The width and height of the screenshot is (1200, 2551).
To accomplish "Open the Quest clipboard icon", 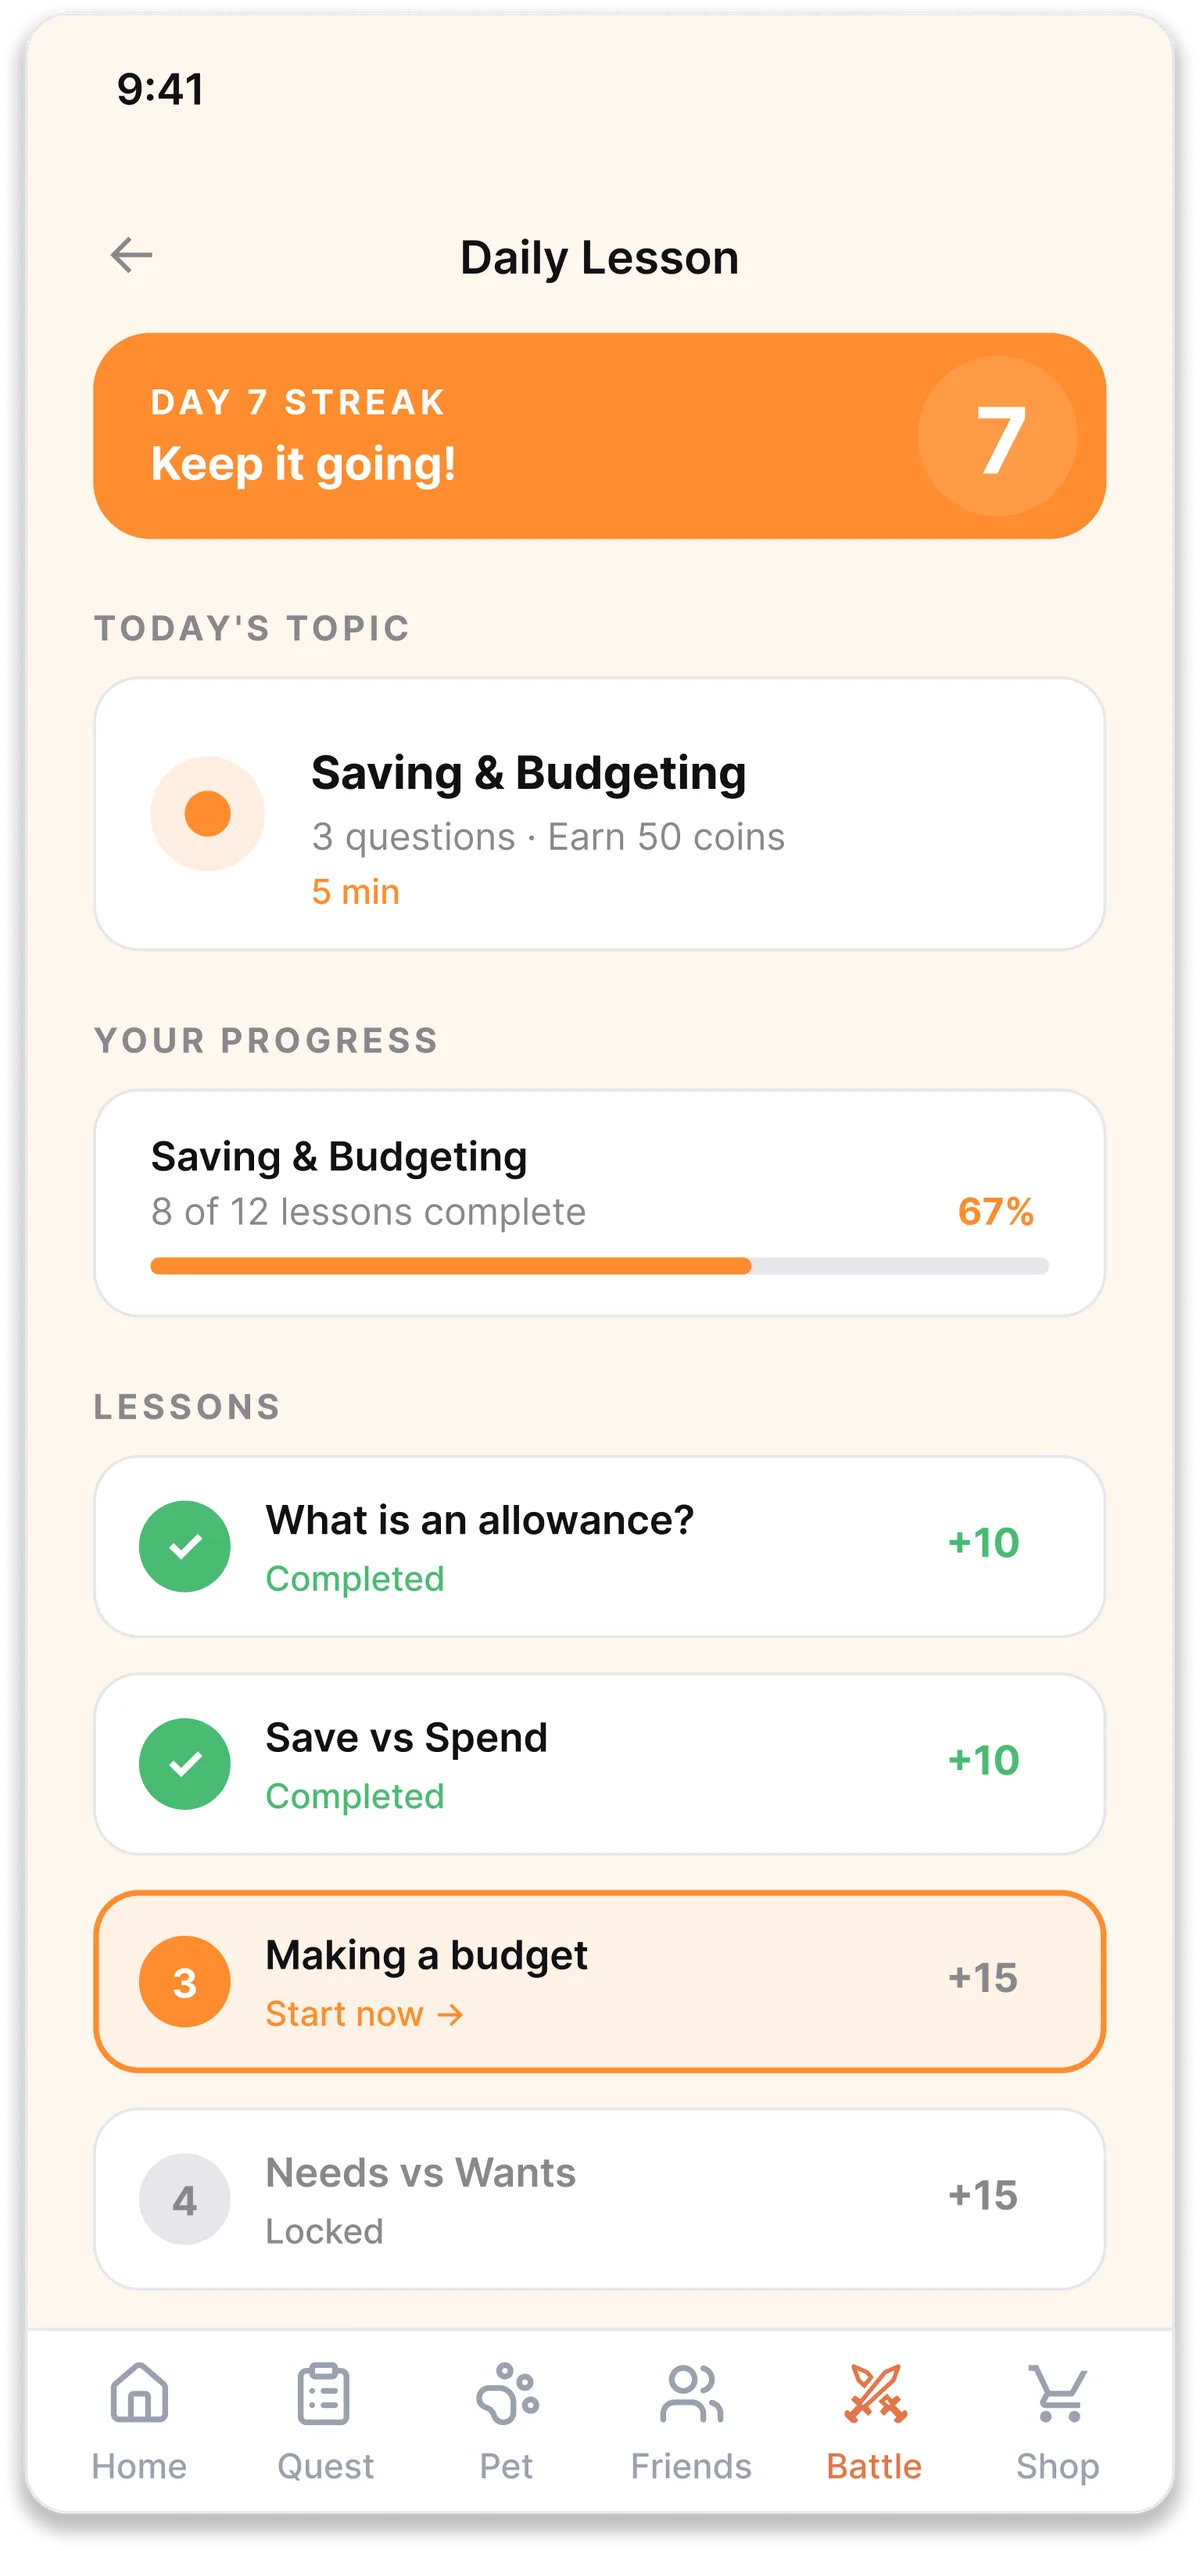I will coord(324,2393).
